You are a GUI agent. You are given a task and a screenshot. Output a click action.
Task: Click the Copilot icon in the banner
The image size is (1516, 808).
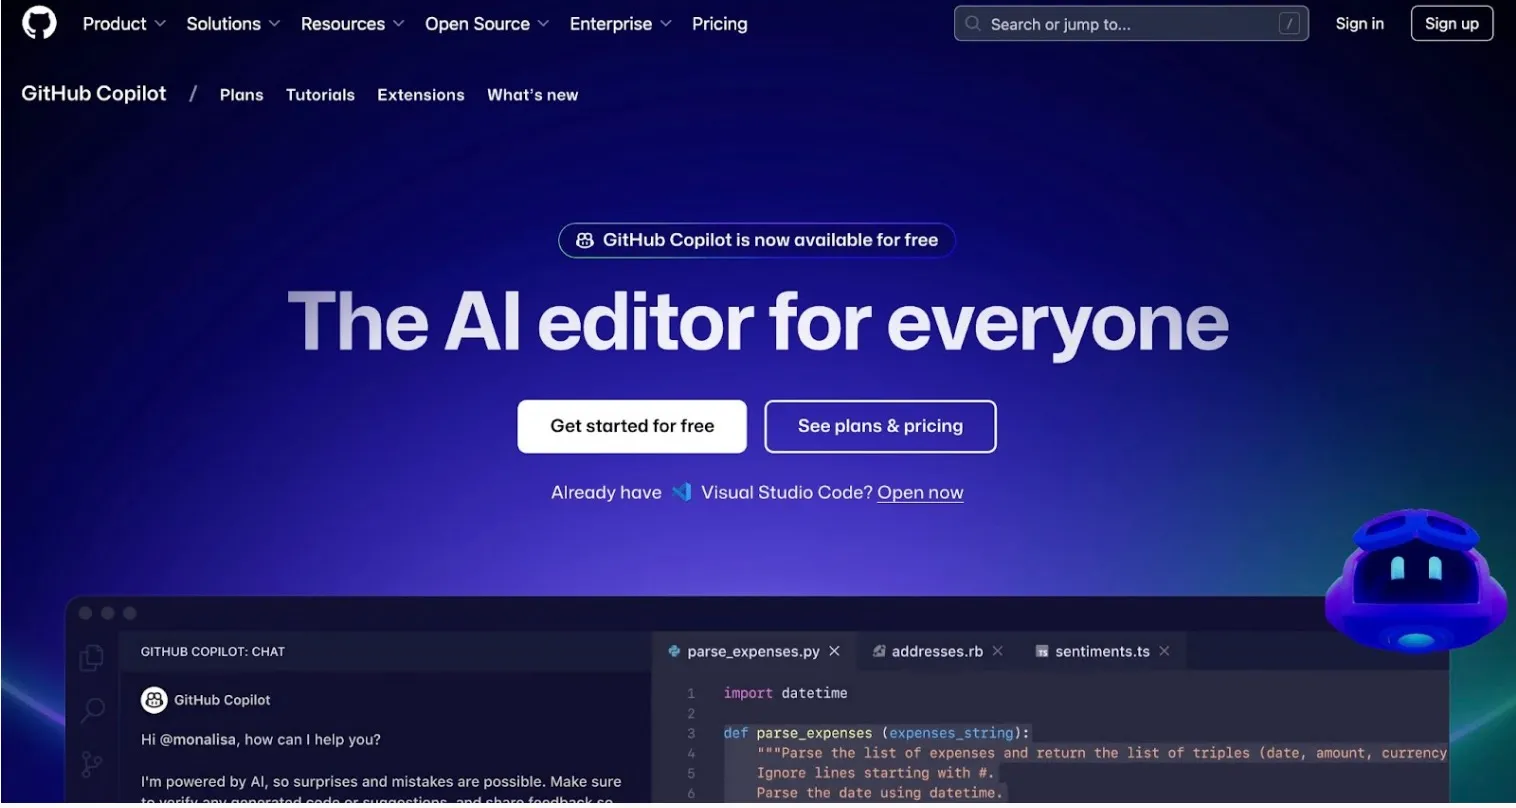coord(585,240)
